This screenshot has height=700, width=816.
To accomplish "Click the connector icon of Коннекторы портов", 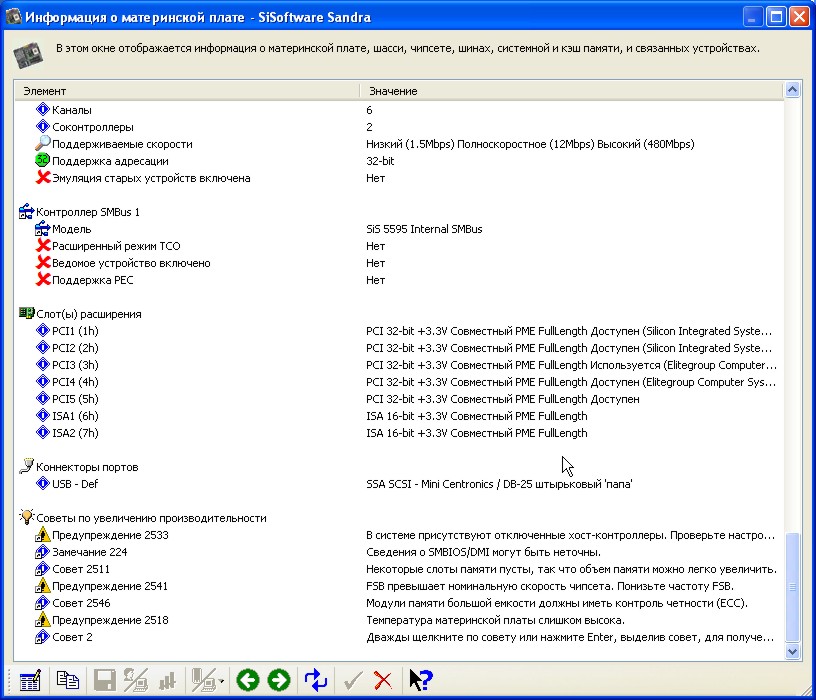I will pos(27,466).
